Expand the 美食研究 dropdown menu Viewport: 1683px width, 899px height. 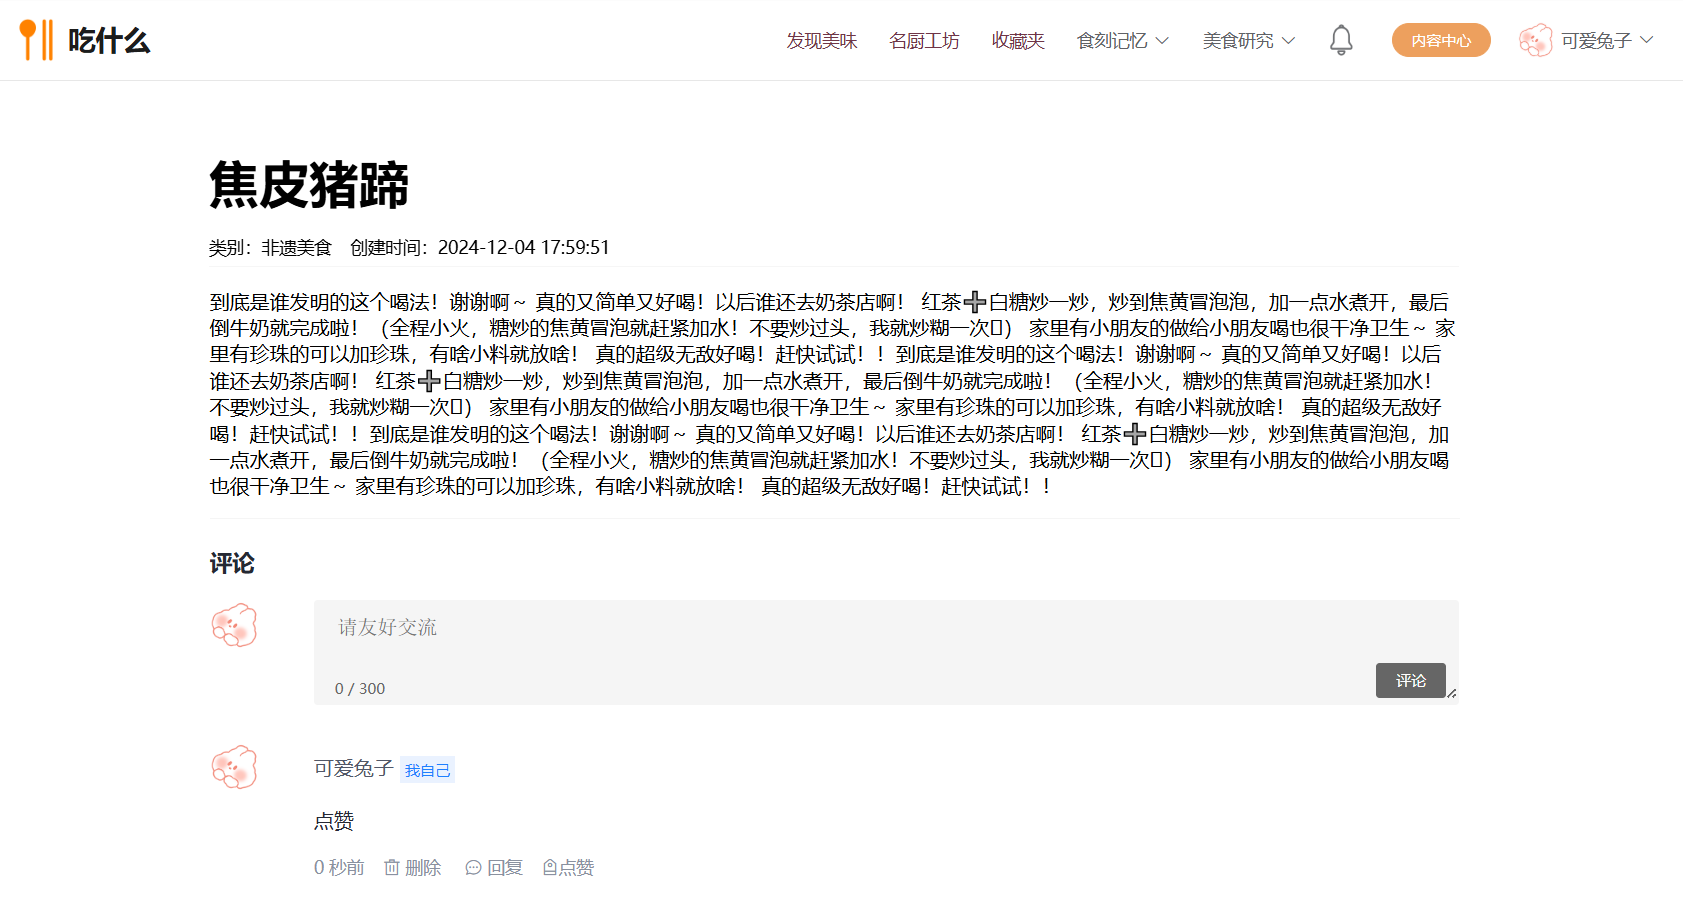[x=1248, y=41]
